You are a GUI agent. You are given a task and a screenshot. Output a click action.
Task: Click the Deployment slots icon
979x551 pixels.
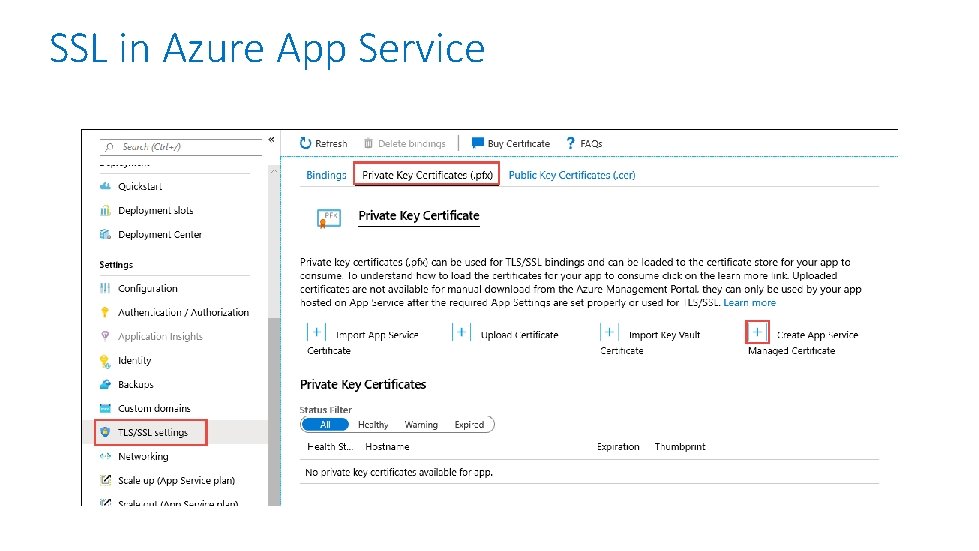(x=106, y=210)
